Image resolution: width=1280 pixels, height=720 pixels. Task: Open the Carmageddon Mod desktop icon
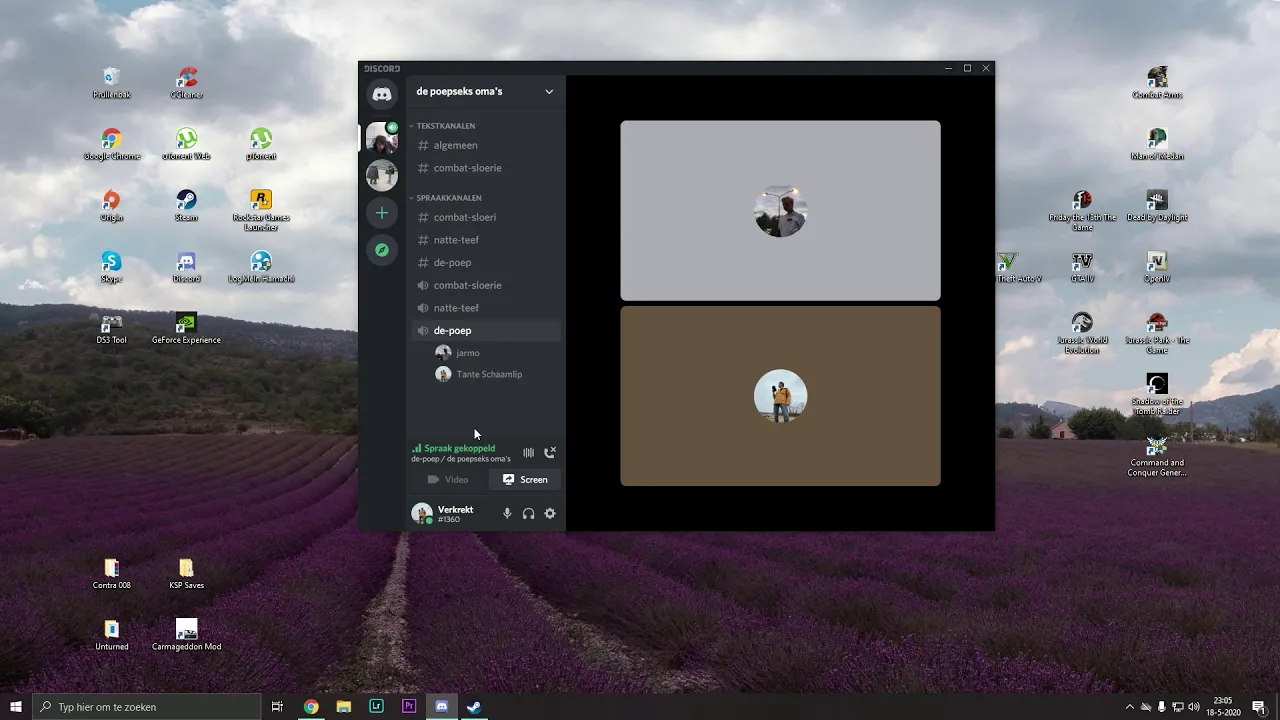[x=186, y=635]
